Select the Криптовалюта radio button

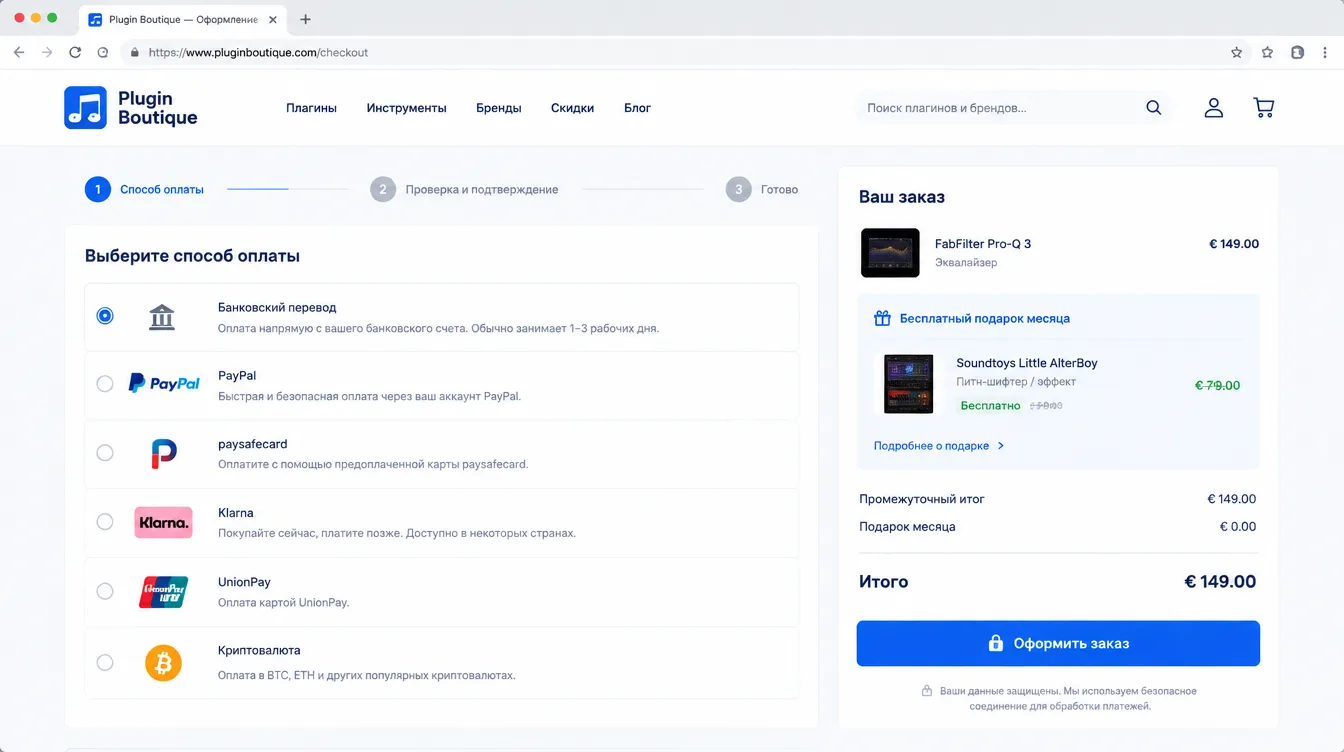click(x=105, y=662)
